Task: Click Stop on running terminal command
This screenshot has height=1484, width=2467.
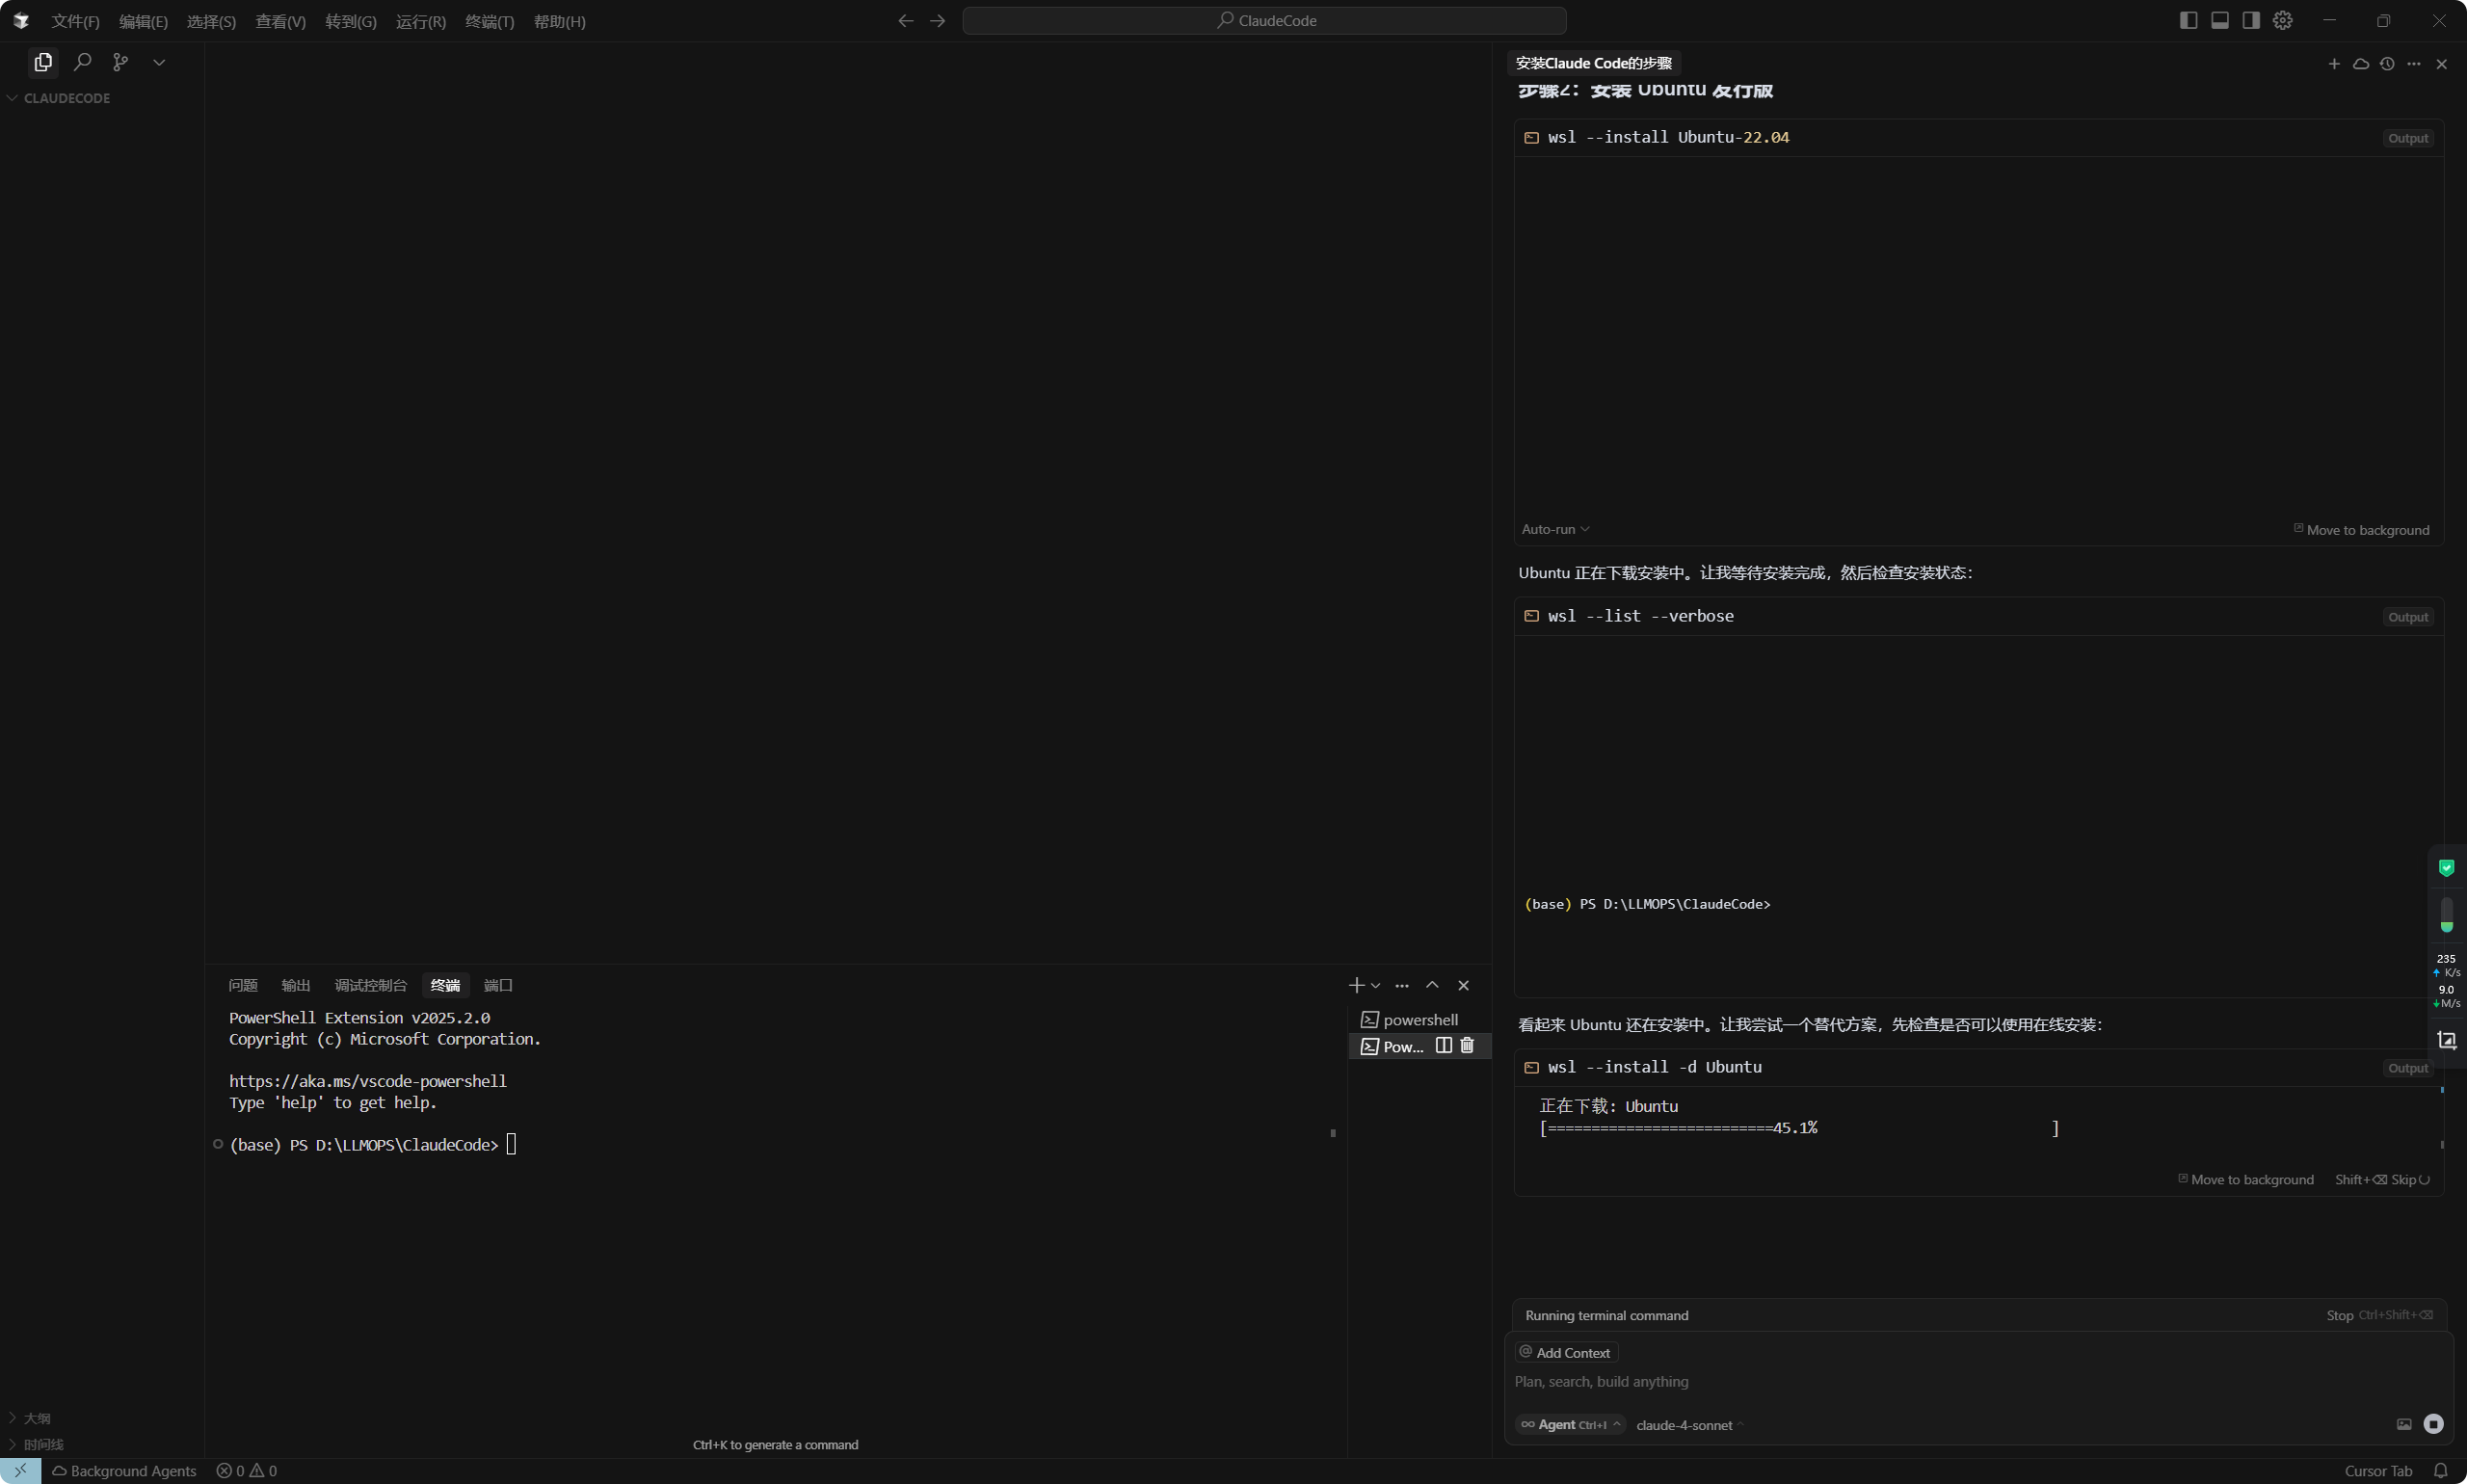Action: coord(2339,1315)
